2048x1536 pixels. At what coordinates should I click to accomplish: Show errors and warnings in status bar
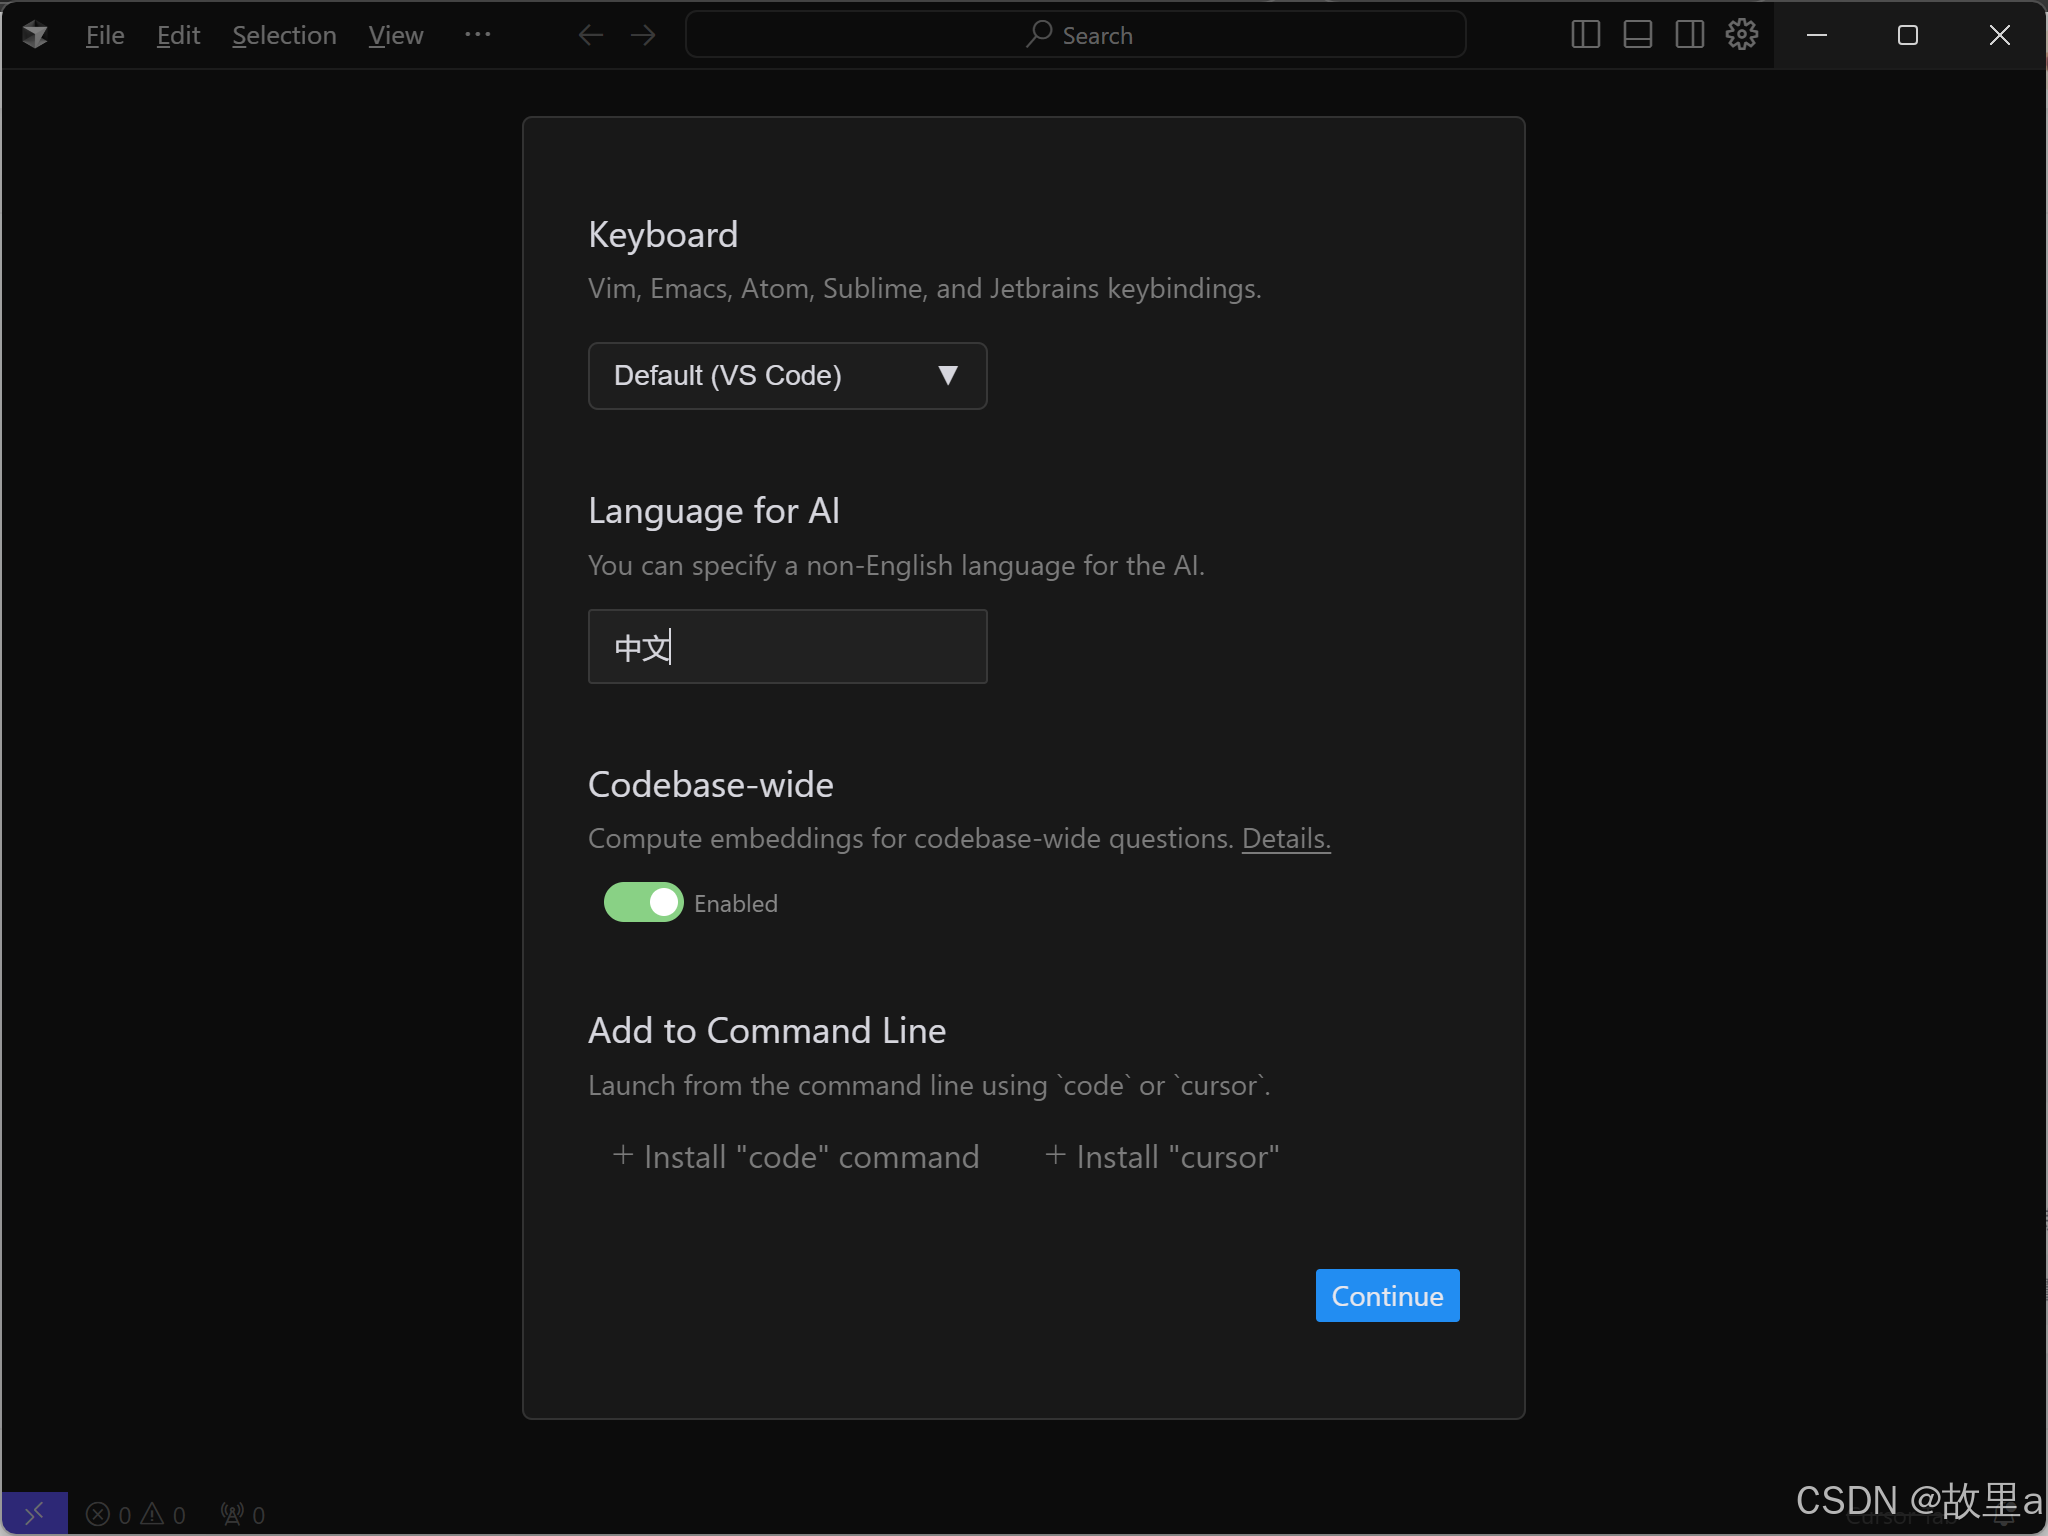(x=136, y=1514)
